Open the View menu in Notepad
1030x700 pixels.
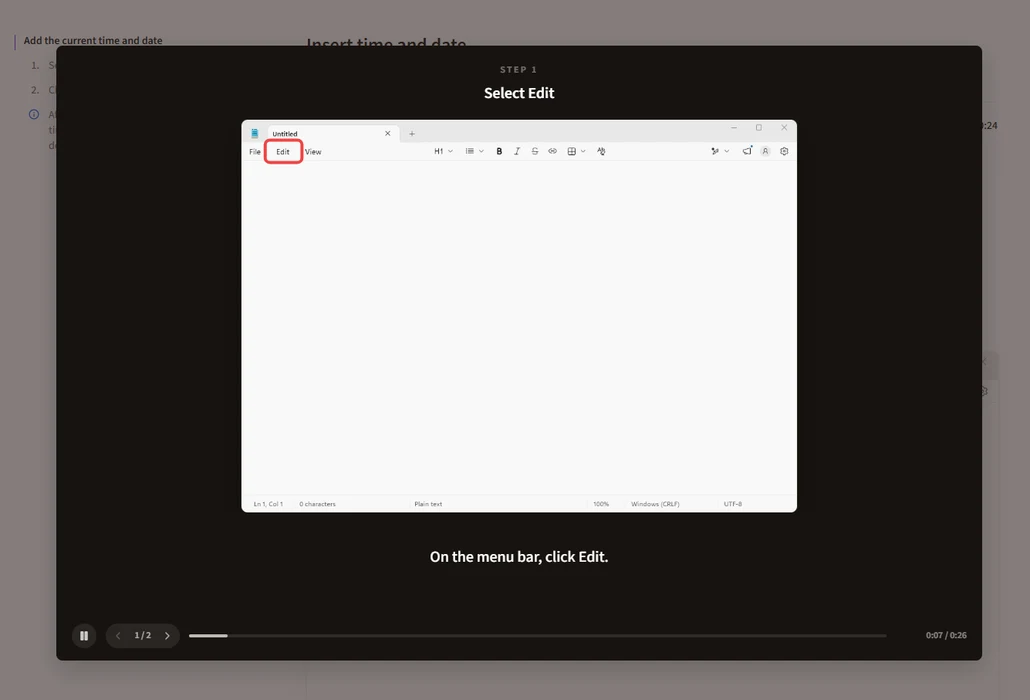[313, 152]
